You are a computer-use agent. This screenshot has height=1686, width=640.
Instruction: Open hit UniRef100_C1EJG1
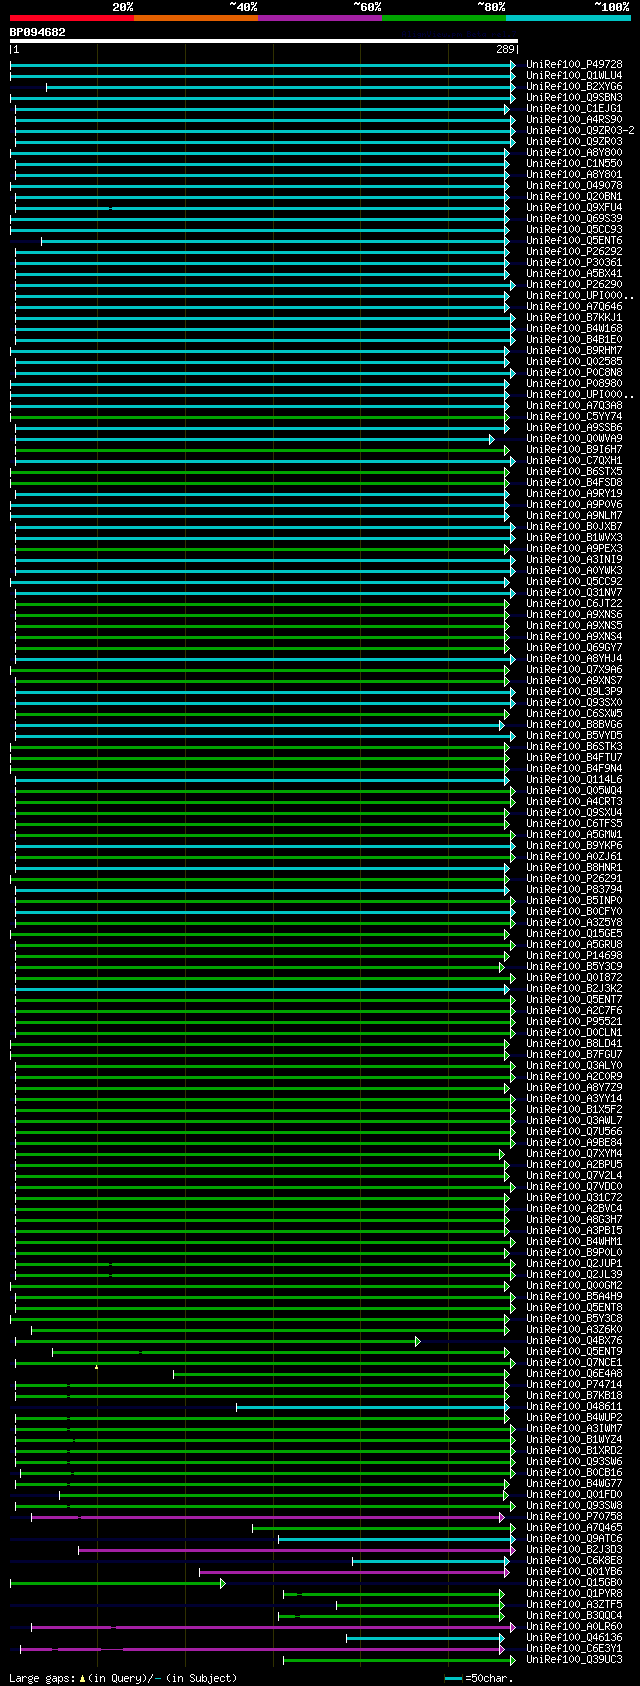(574, 108)
